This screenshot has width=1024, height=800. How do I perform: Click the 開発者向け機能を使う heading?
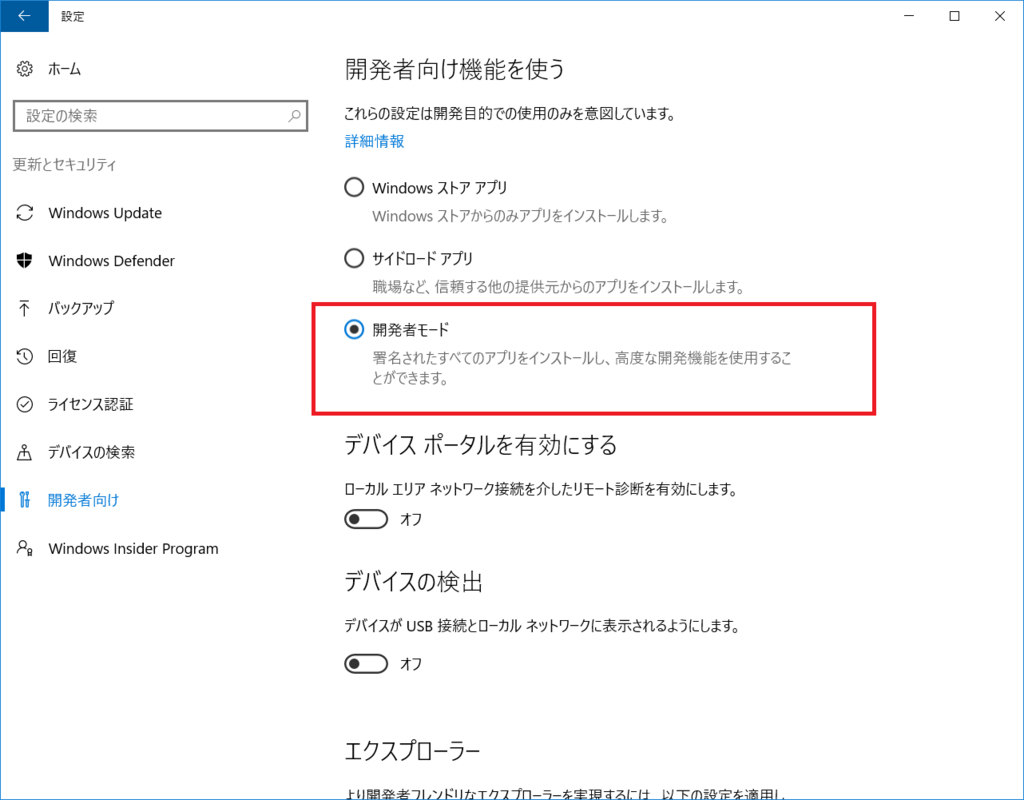455,69
